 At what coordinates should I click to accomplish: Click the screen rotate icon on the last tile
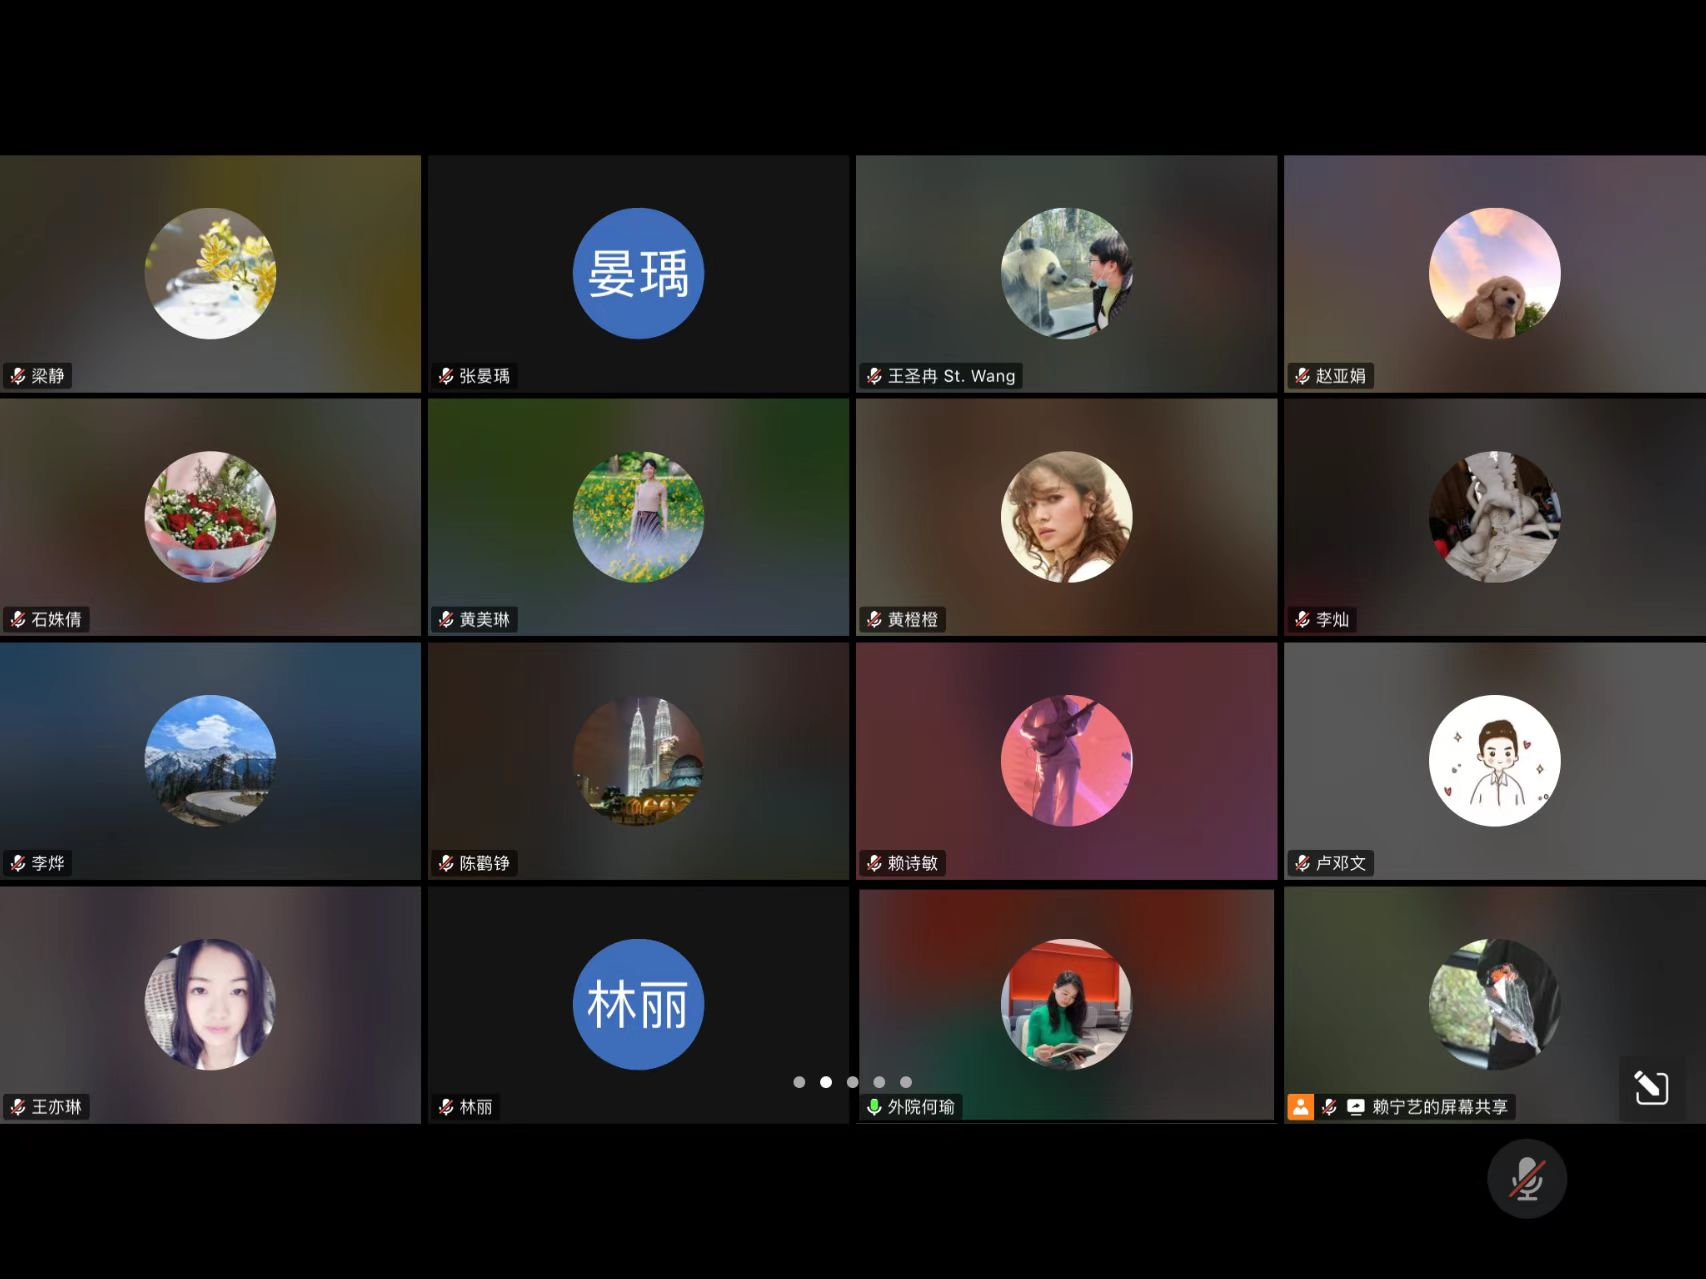click(x=1651, y=1087)
